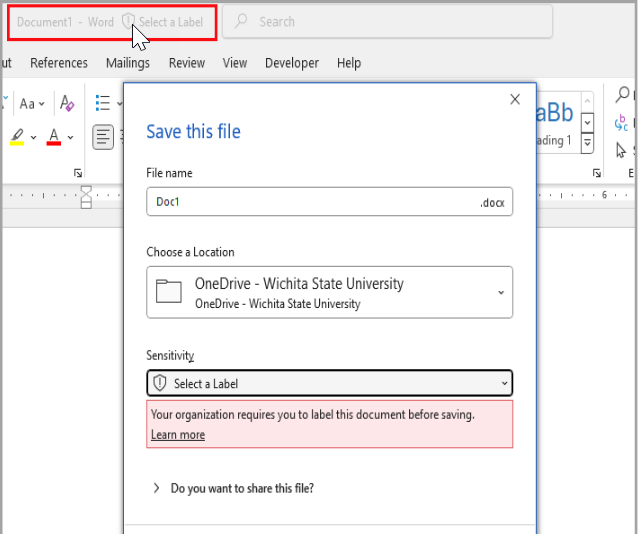Click Clear All Formatting icon
The width and height of the screenshot is (638, 534).
[67, 103]
